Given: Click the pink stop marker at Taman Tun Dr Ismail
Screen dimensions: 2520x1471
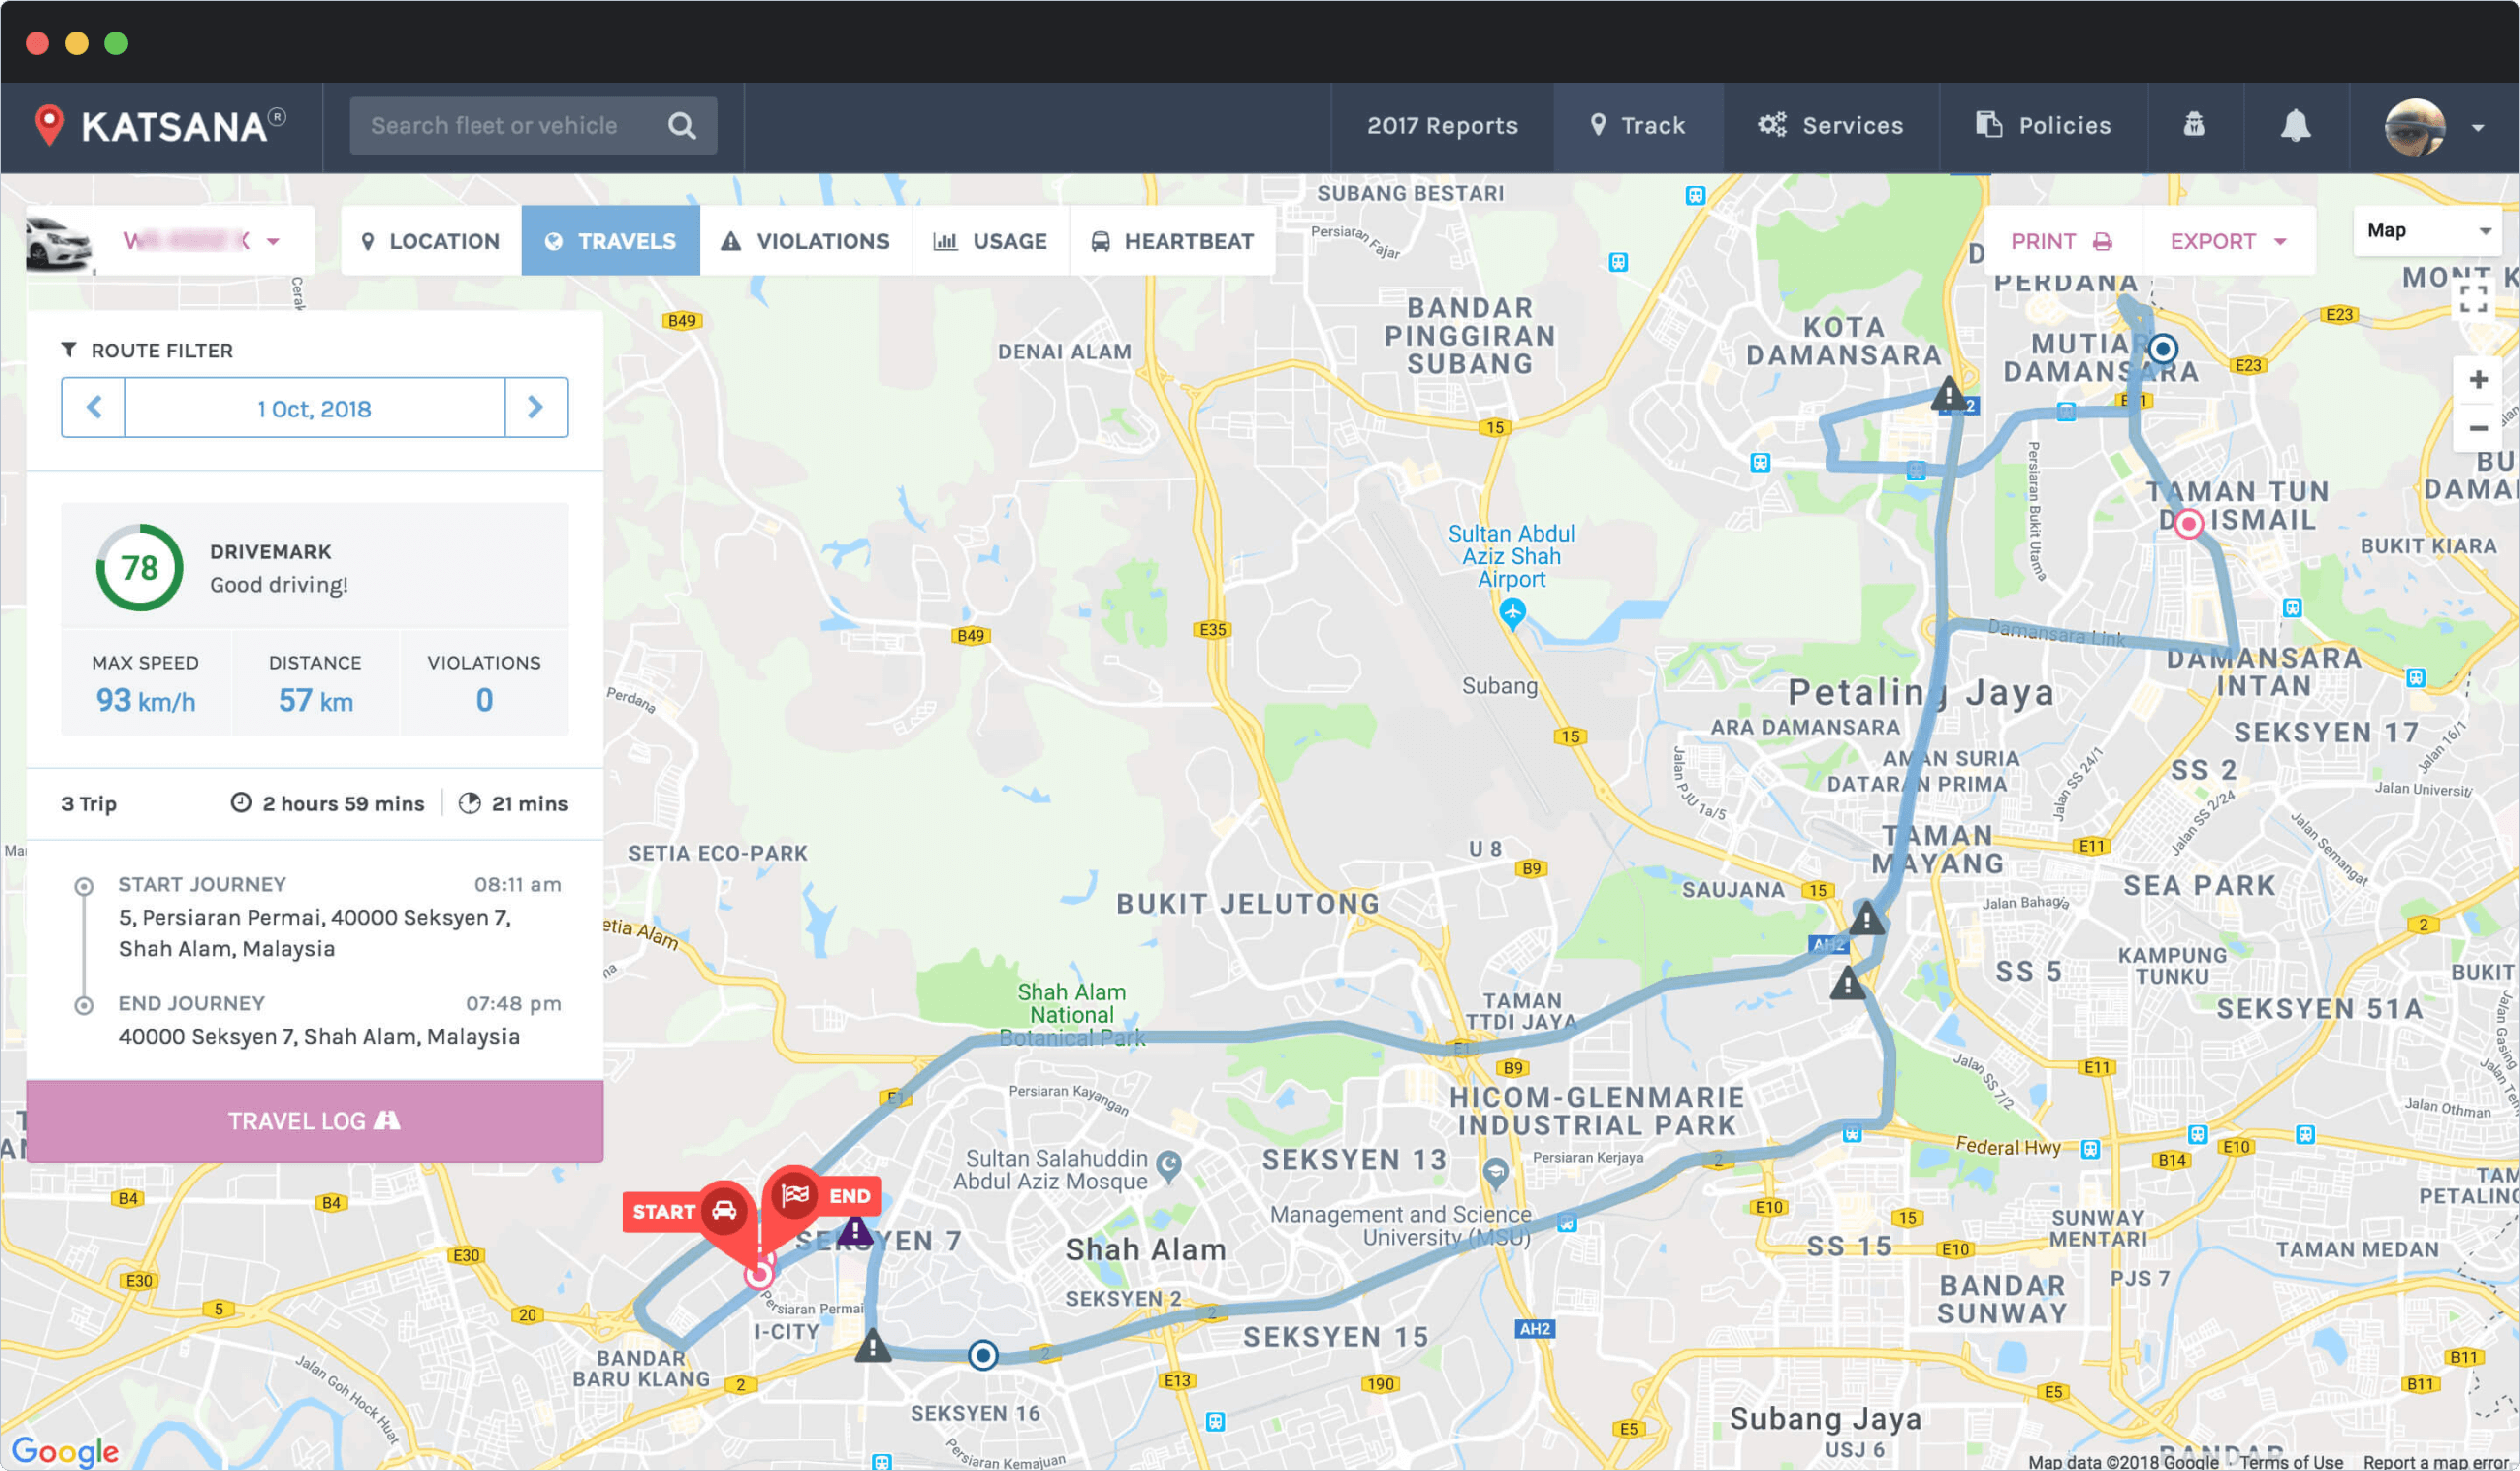Looking at the screenshot, I should tap(2189, 523).
